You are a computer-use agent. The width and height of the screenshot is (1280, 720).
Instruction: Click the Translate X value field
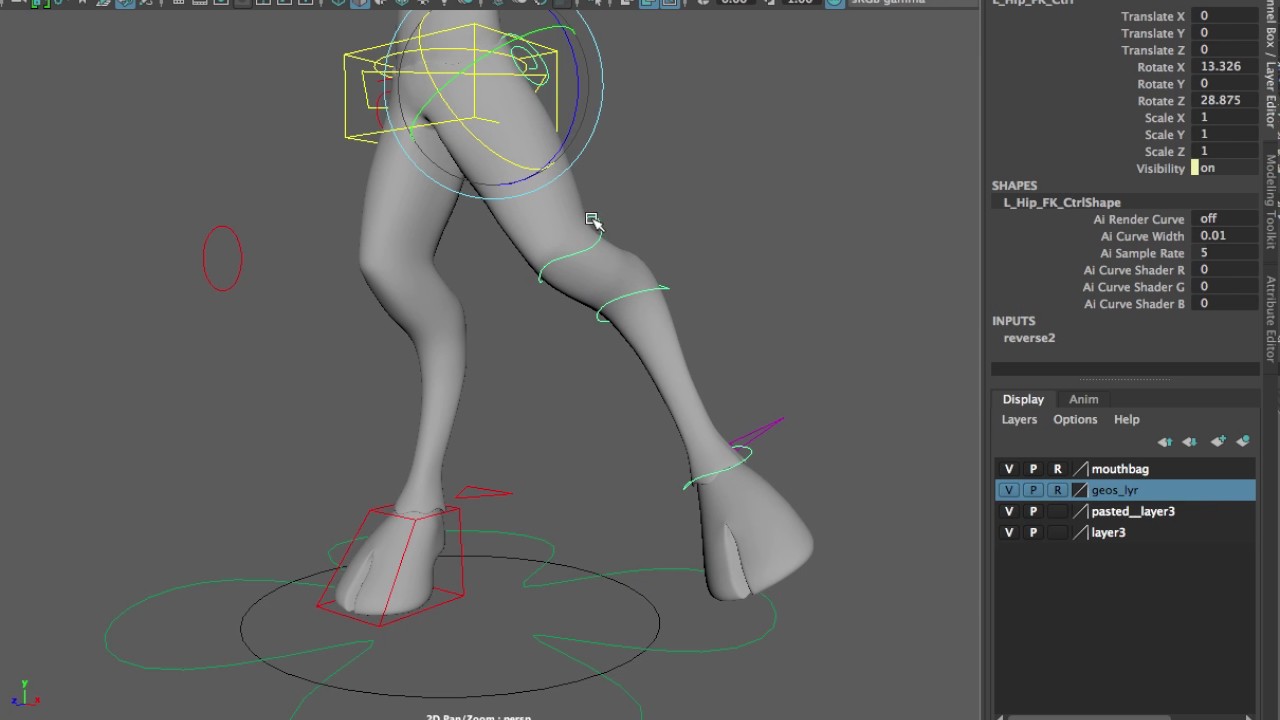coord(1227,16)
